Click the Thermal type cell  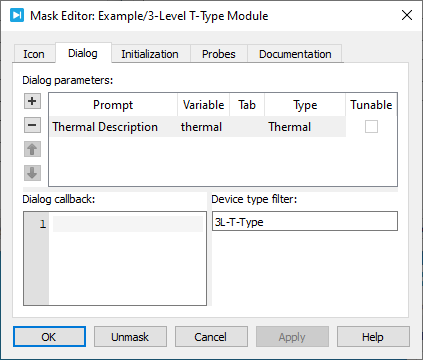pyautogui.click(x=305, y=127)
